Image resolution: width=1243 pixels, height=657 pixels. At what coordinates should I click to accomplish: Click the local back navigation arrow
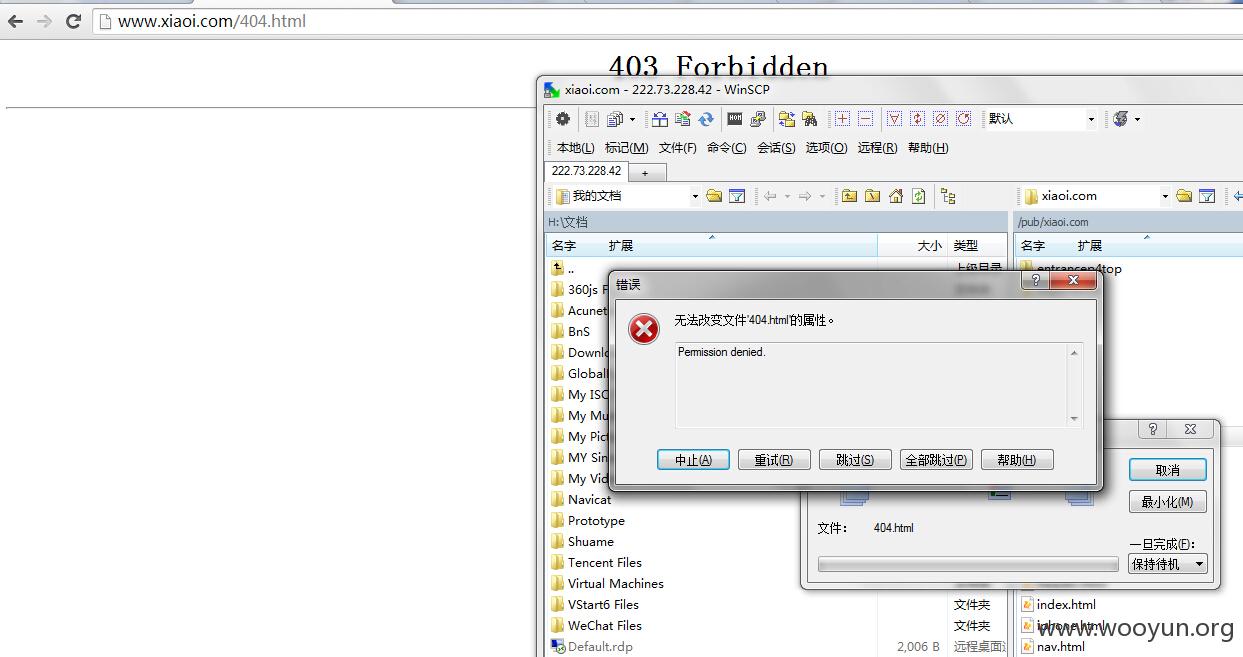point(770,196)
